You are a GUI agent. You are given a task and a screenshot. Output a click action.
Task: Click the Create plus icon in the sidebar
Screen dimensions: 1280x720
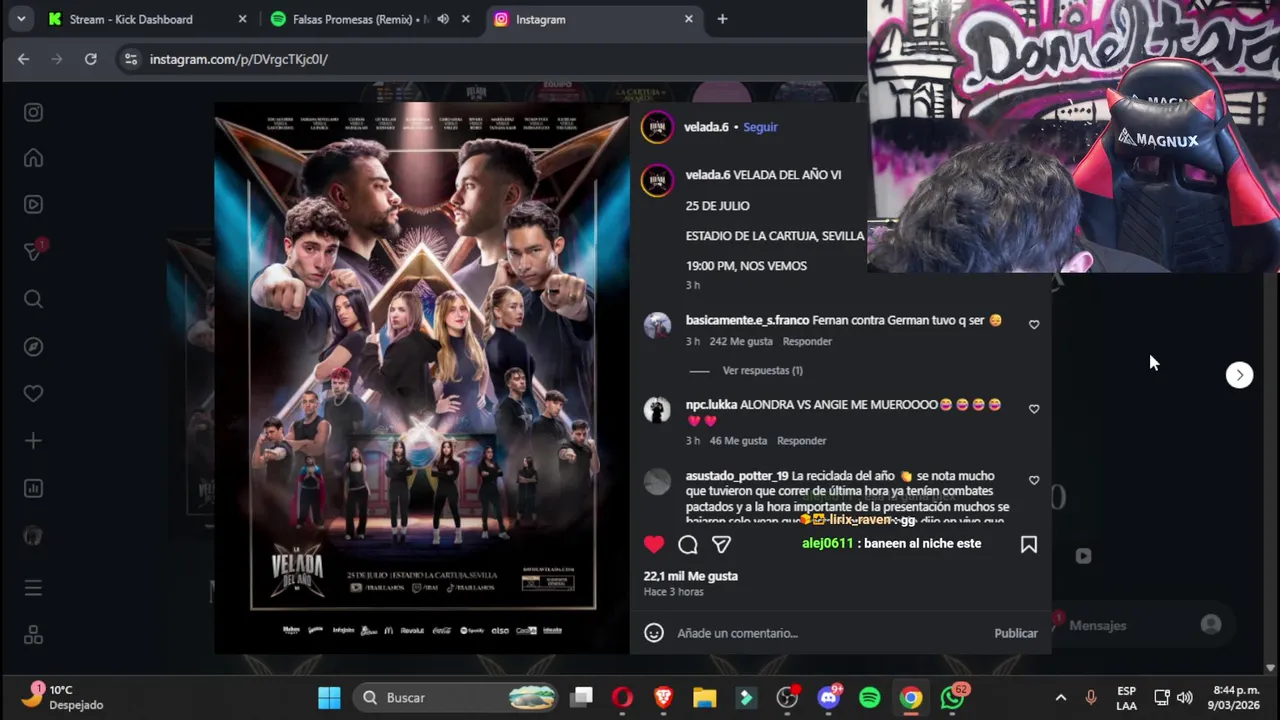pyautogui.click(x=33, y=441)
